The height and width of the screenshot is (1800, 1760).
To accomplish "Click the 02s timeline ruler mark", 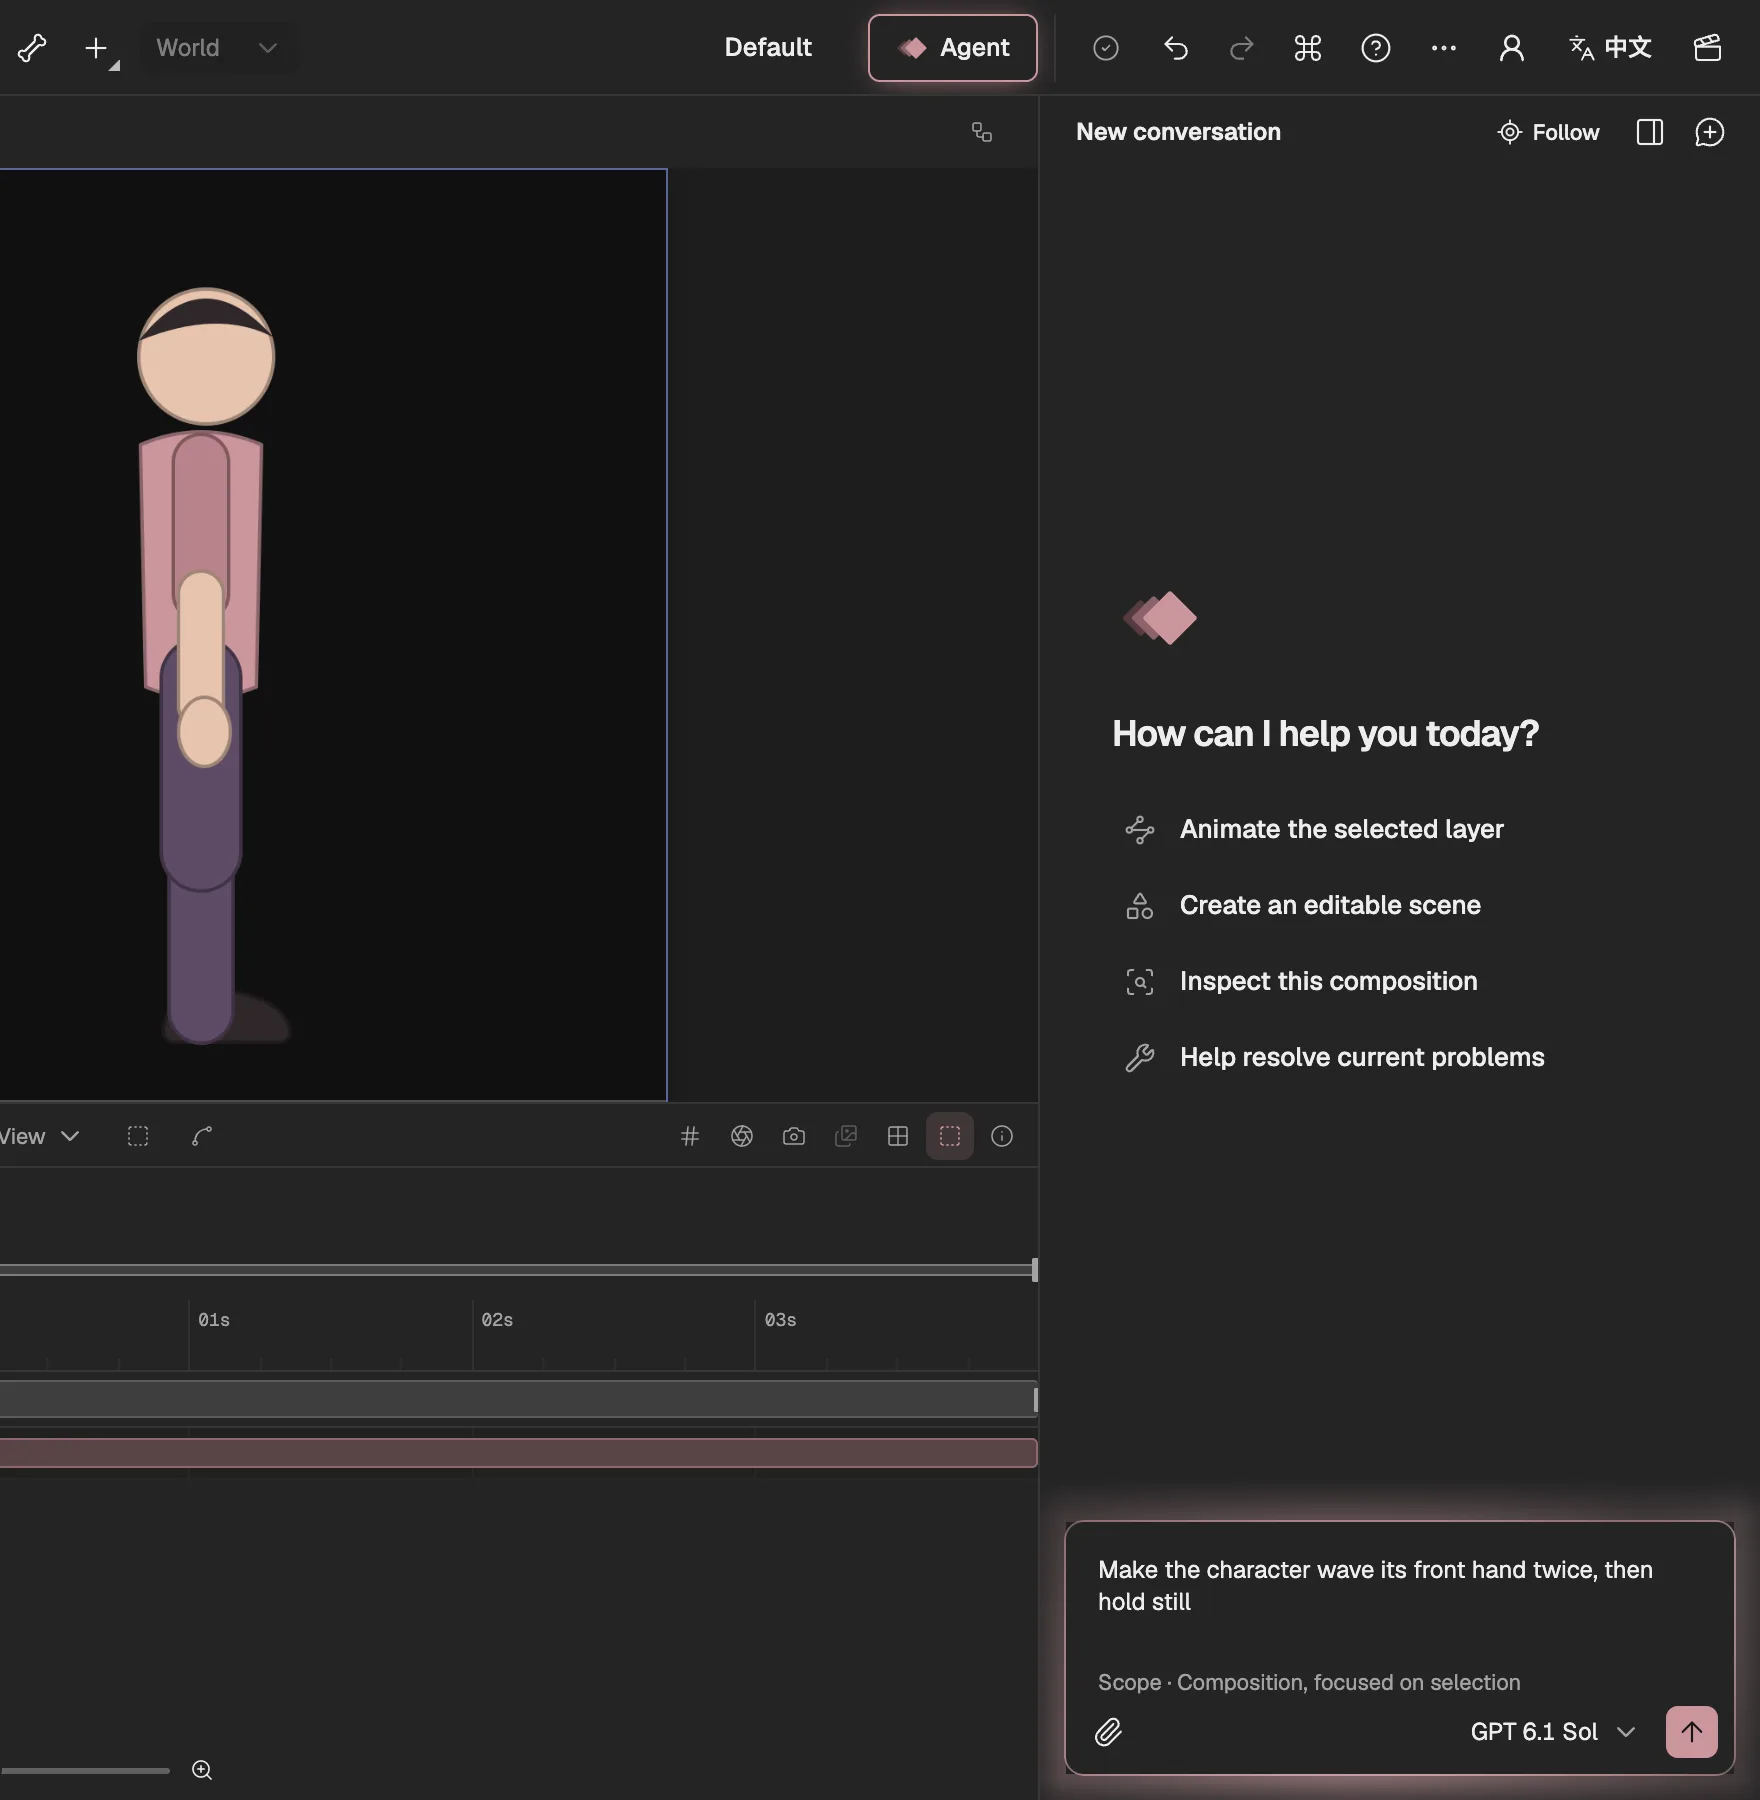I will (x=497, y=1320).
